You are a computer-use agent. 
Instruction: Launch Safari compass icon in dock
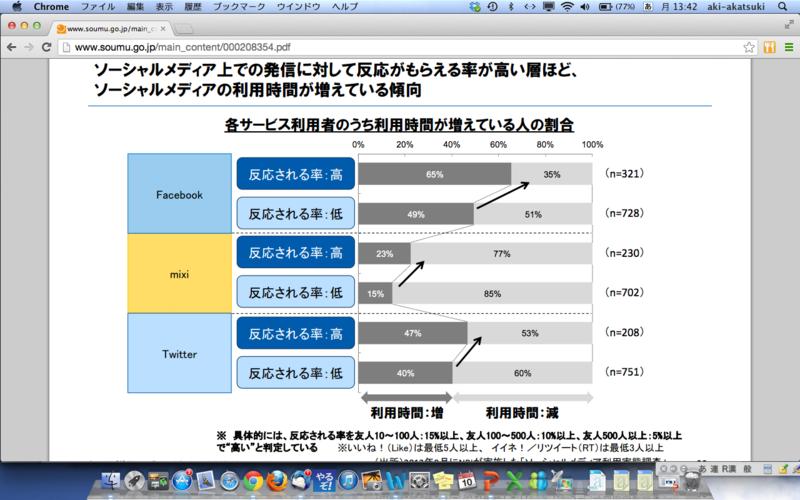pos(230,481)
